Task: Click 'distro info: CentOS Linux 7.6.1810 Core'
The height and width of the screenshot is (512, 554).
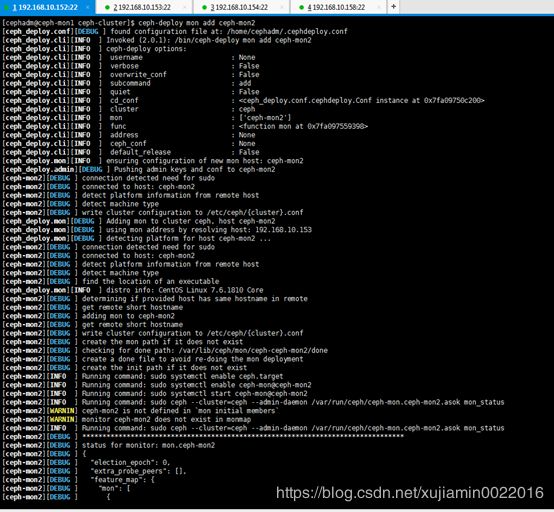Action: point(133,290)
